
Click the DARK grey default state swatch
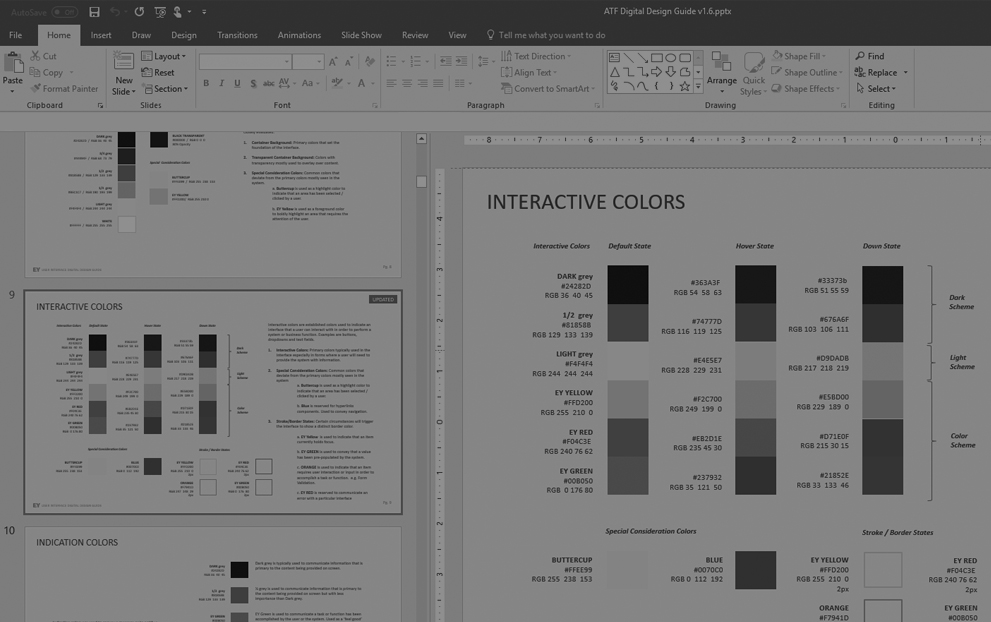pyautogui.click(x=628, y=284)
